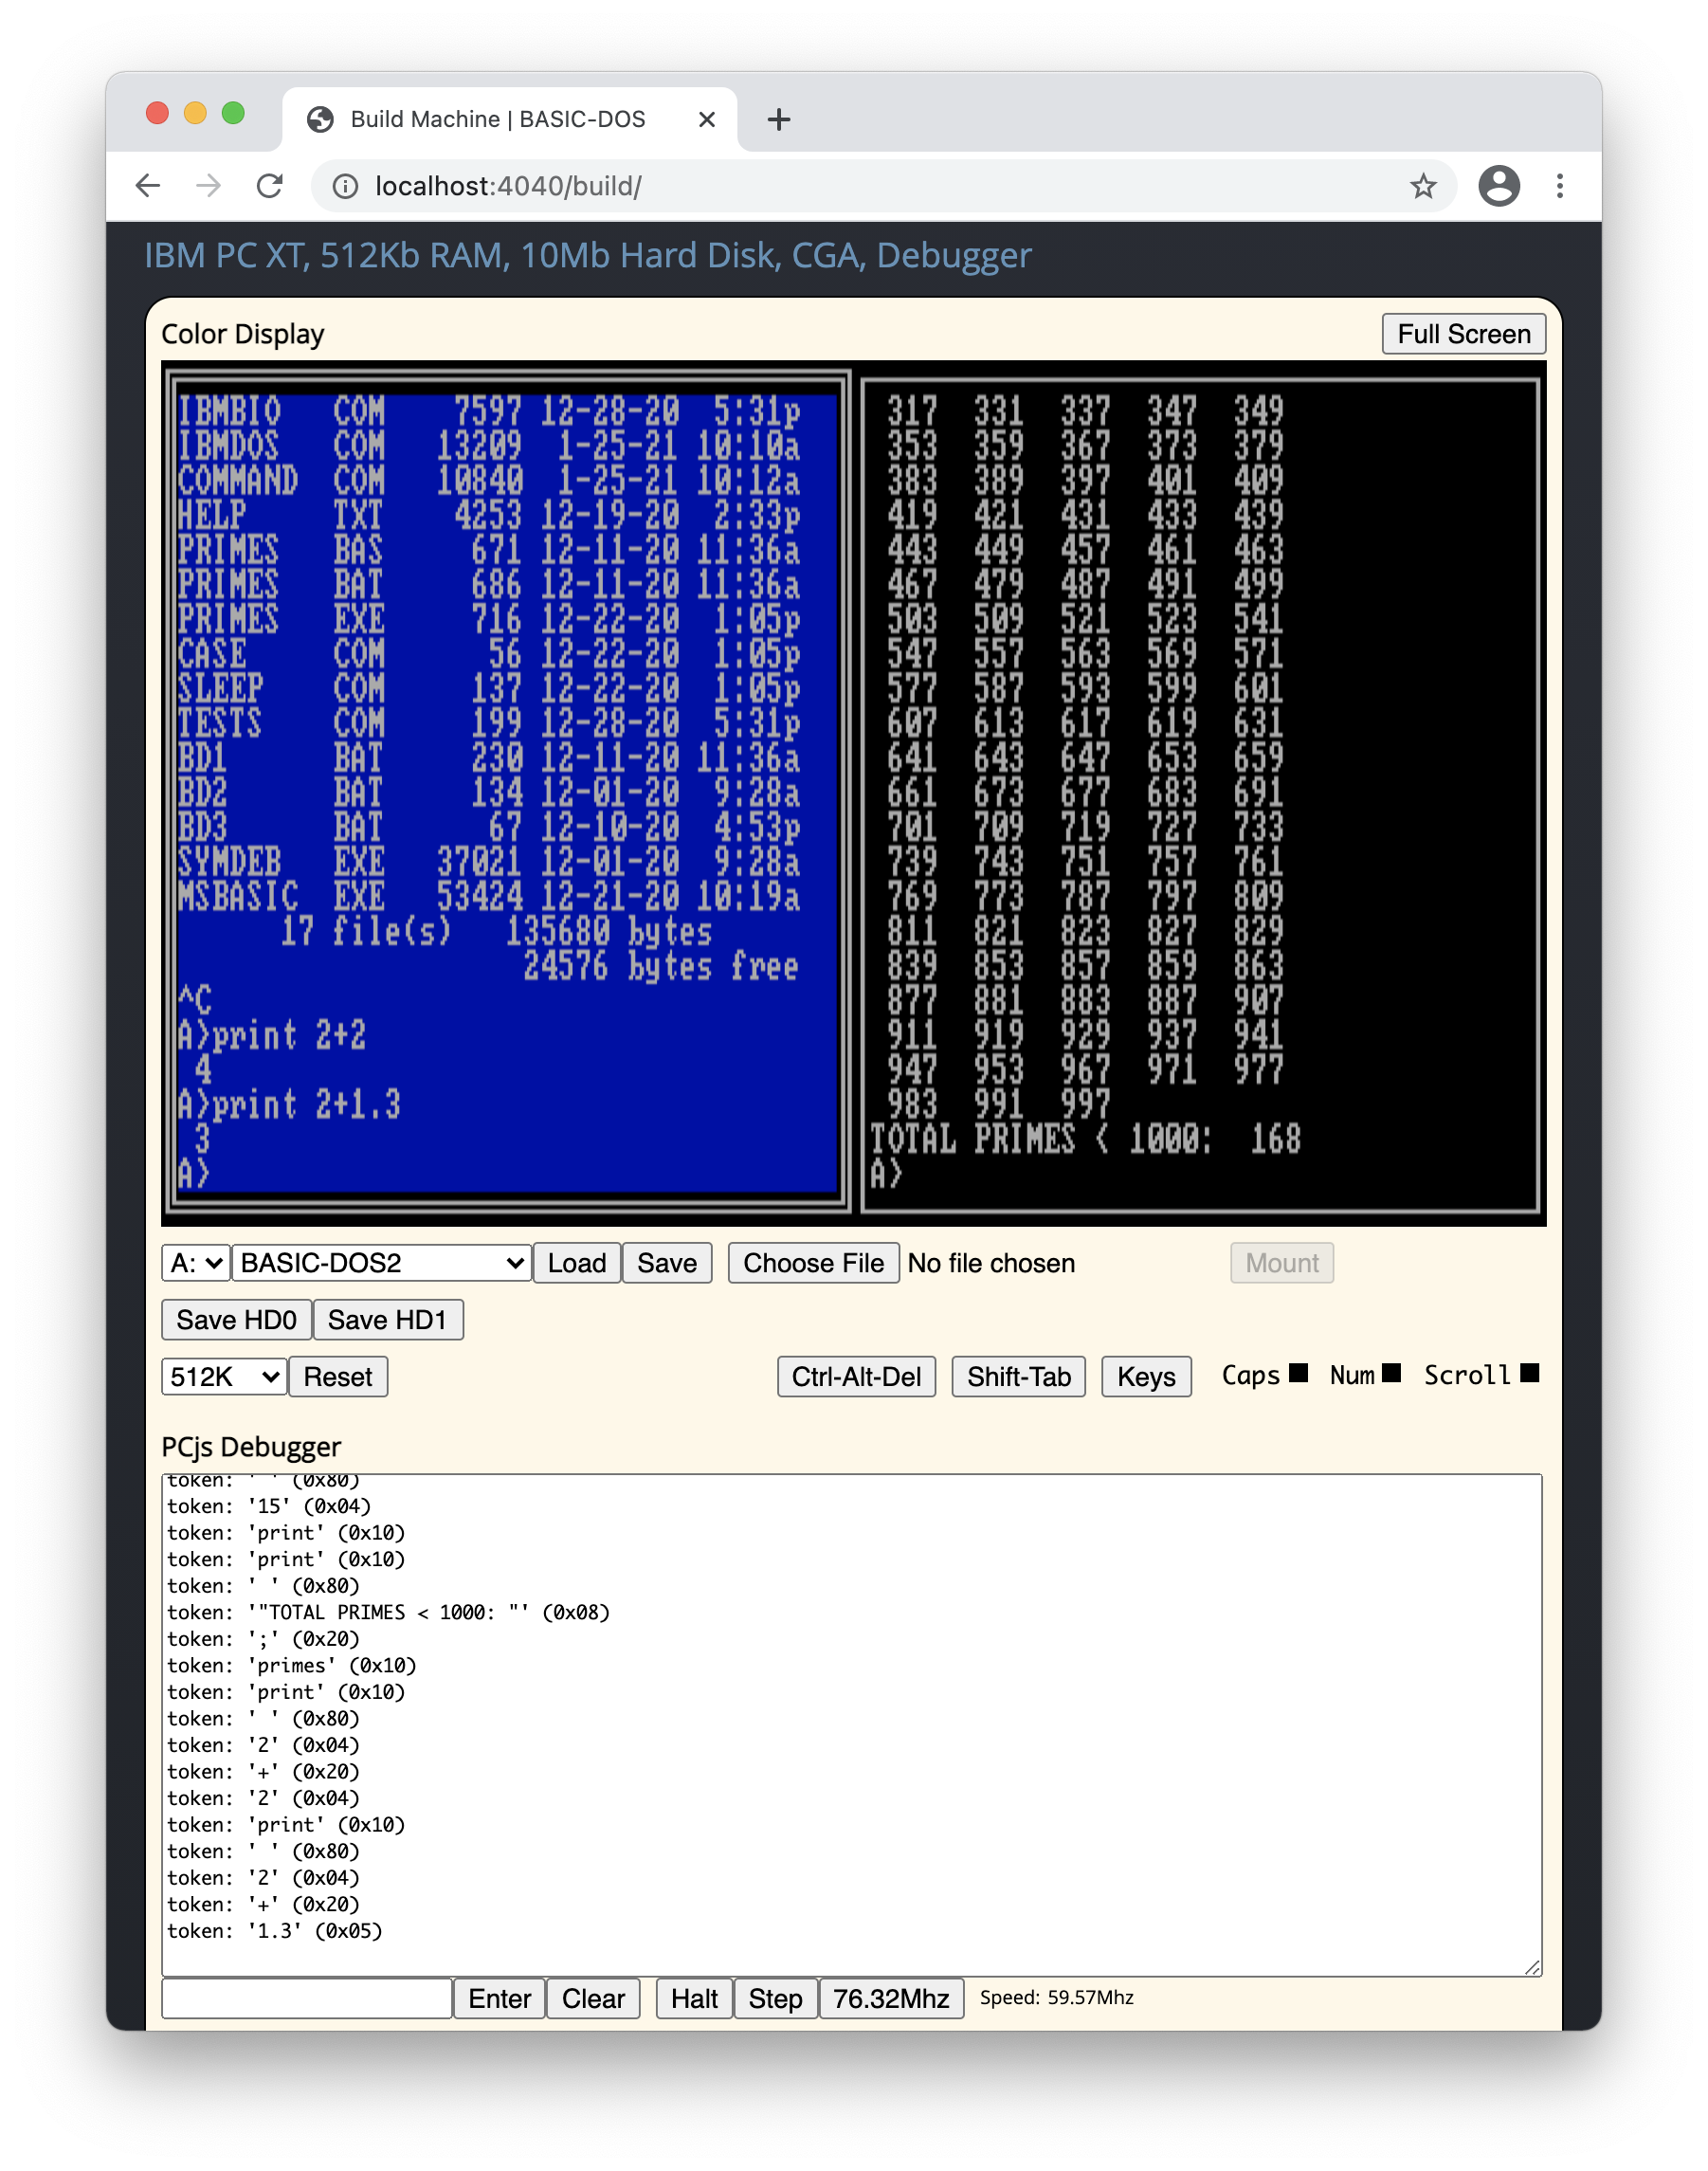Click Save HD1 button
This screenshot has height=2171, width=1708.
pos(387,1320)
